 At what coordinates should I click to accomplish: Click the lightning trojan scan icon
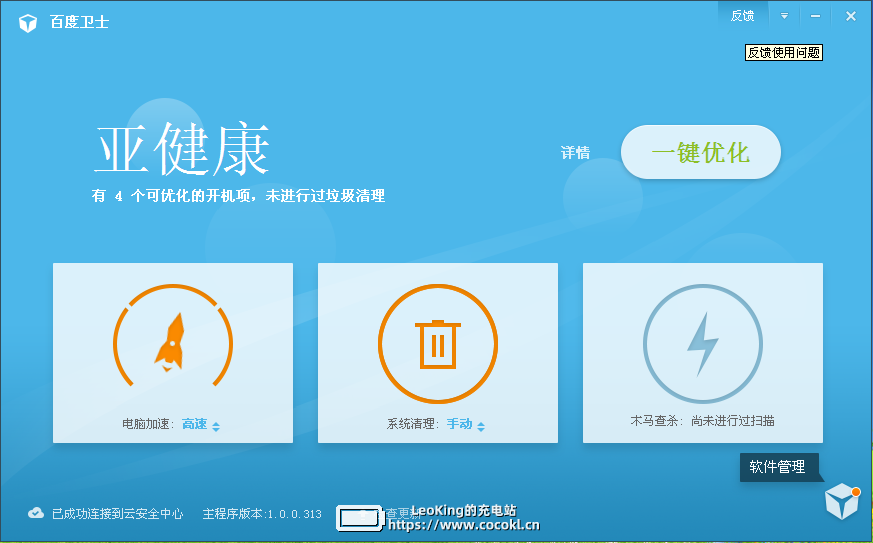click(703, 343)
